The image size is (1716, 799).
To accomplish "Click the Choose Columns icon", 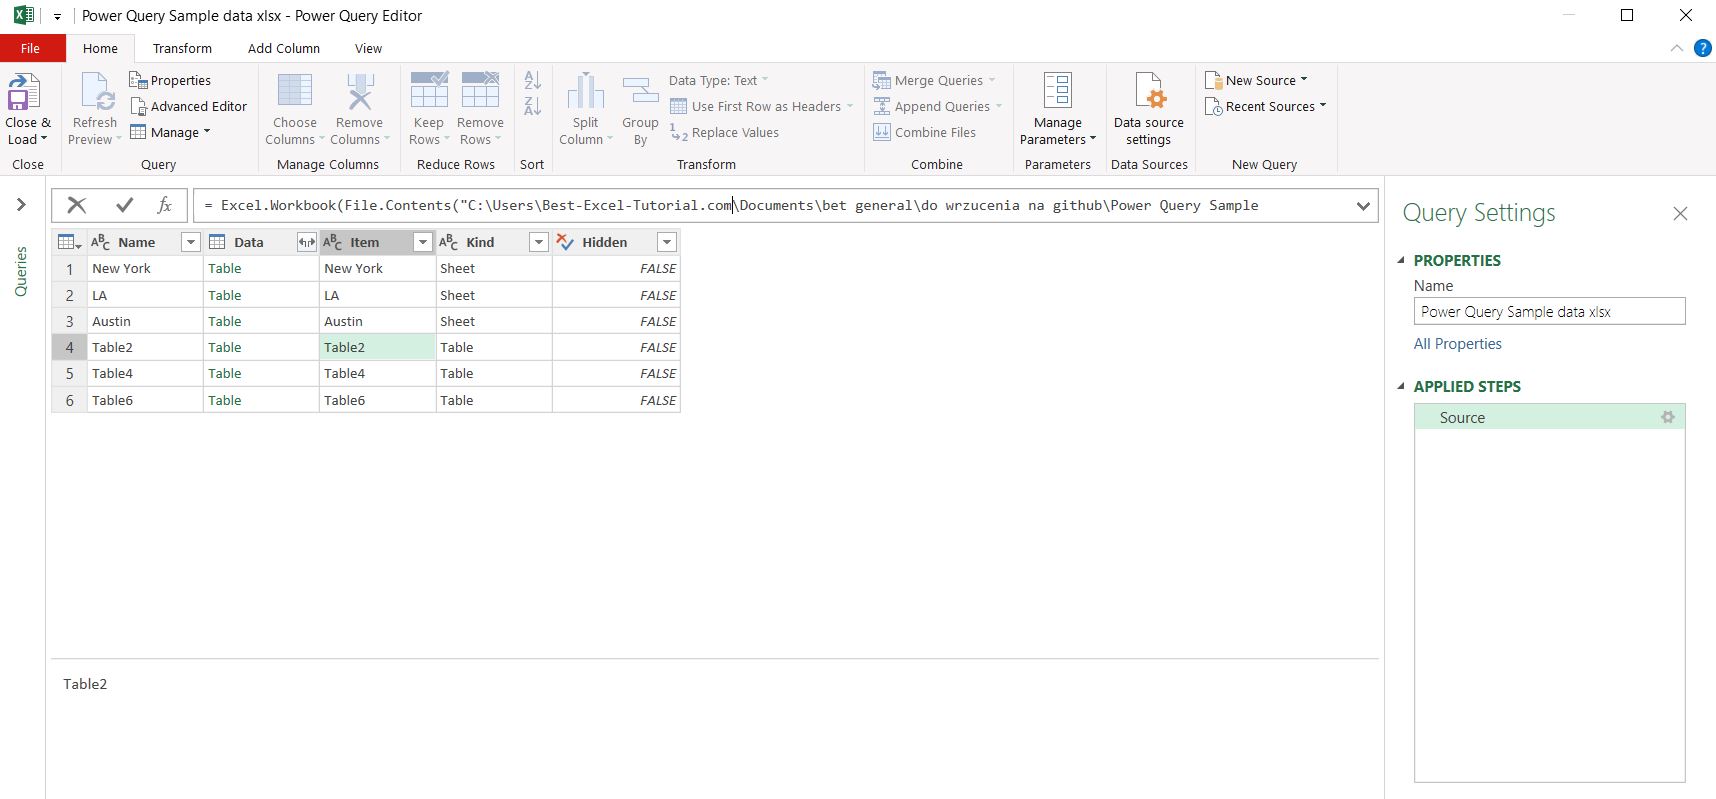I will 294,90.
